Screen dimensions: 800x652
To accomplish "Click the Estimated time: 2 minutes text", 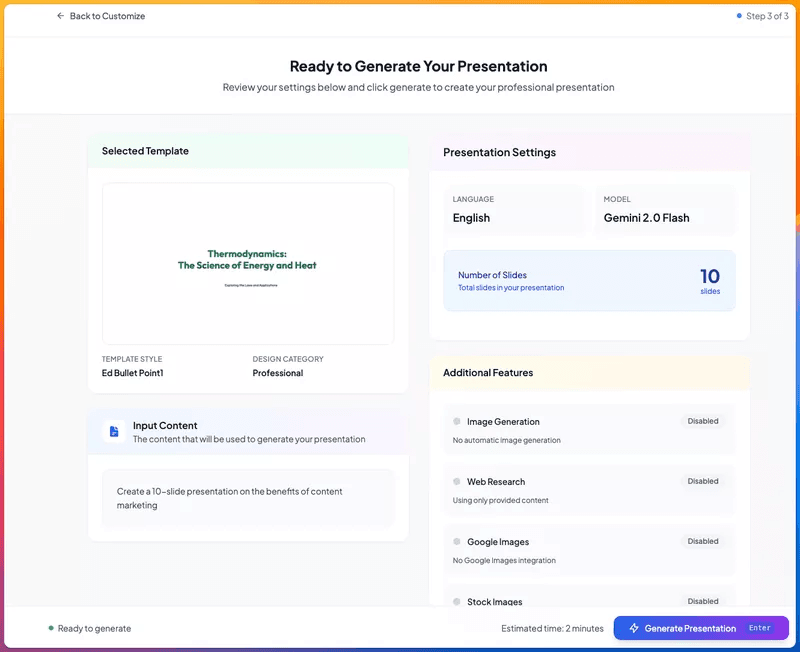I will [552, 629].
